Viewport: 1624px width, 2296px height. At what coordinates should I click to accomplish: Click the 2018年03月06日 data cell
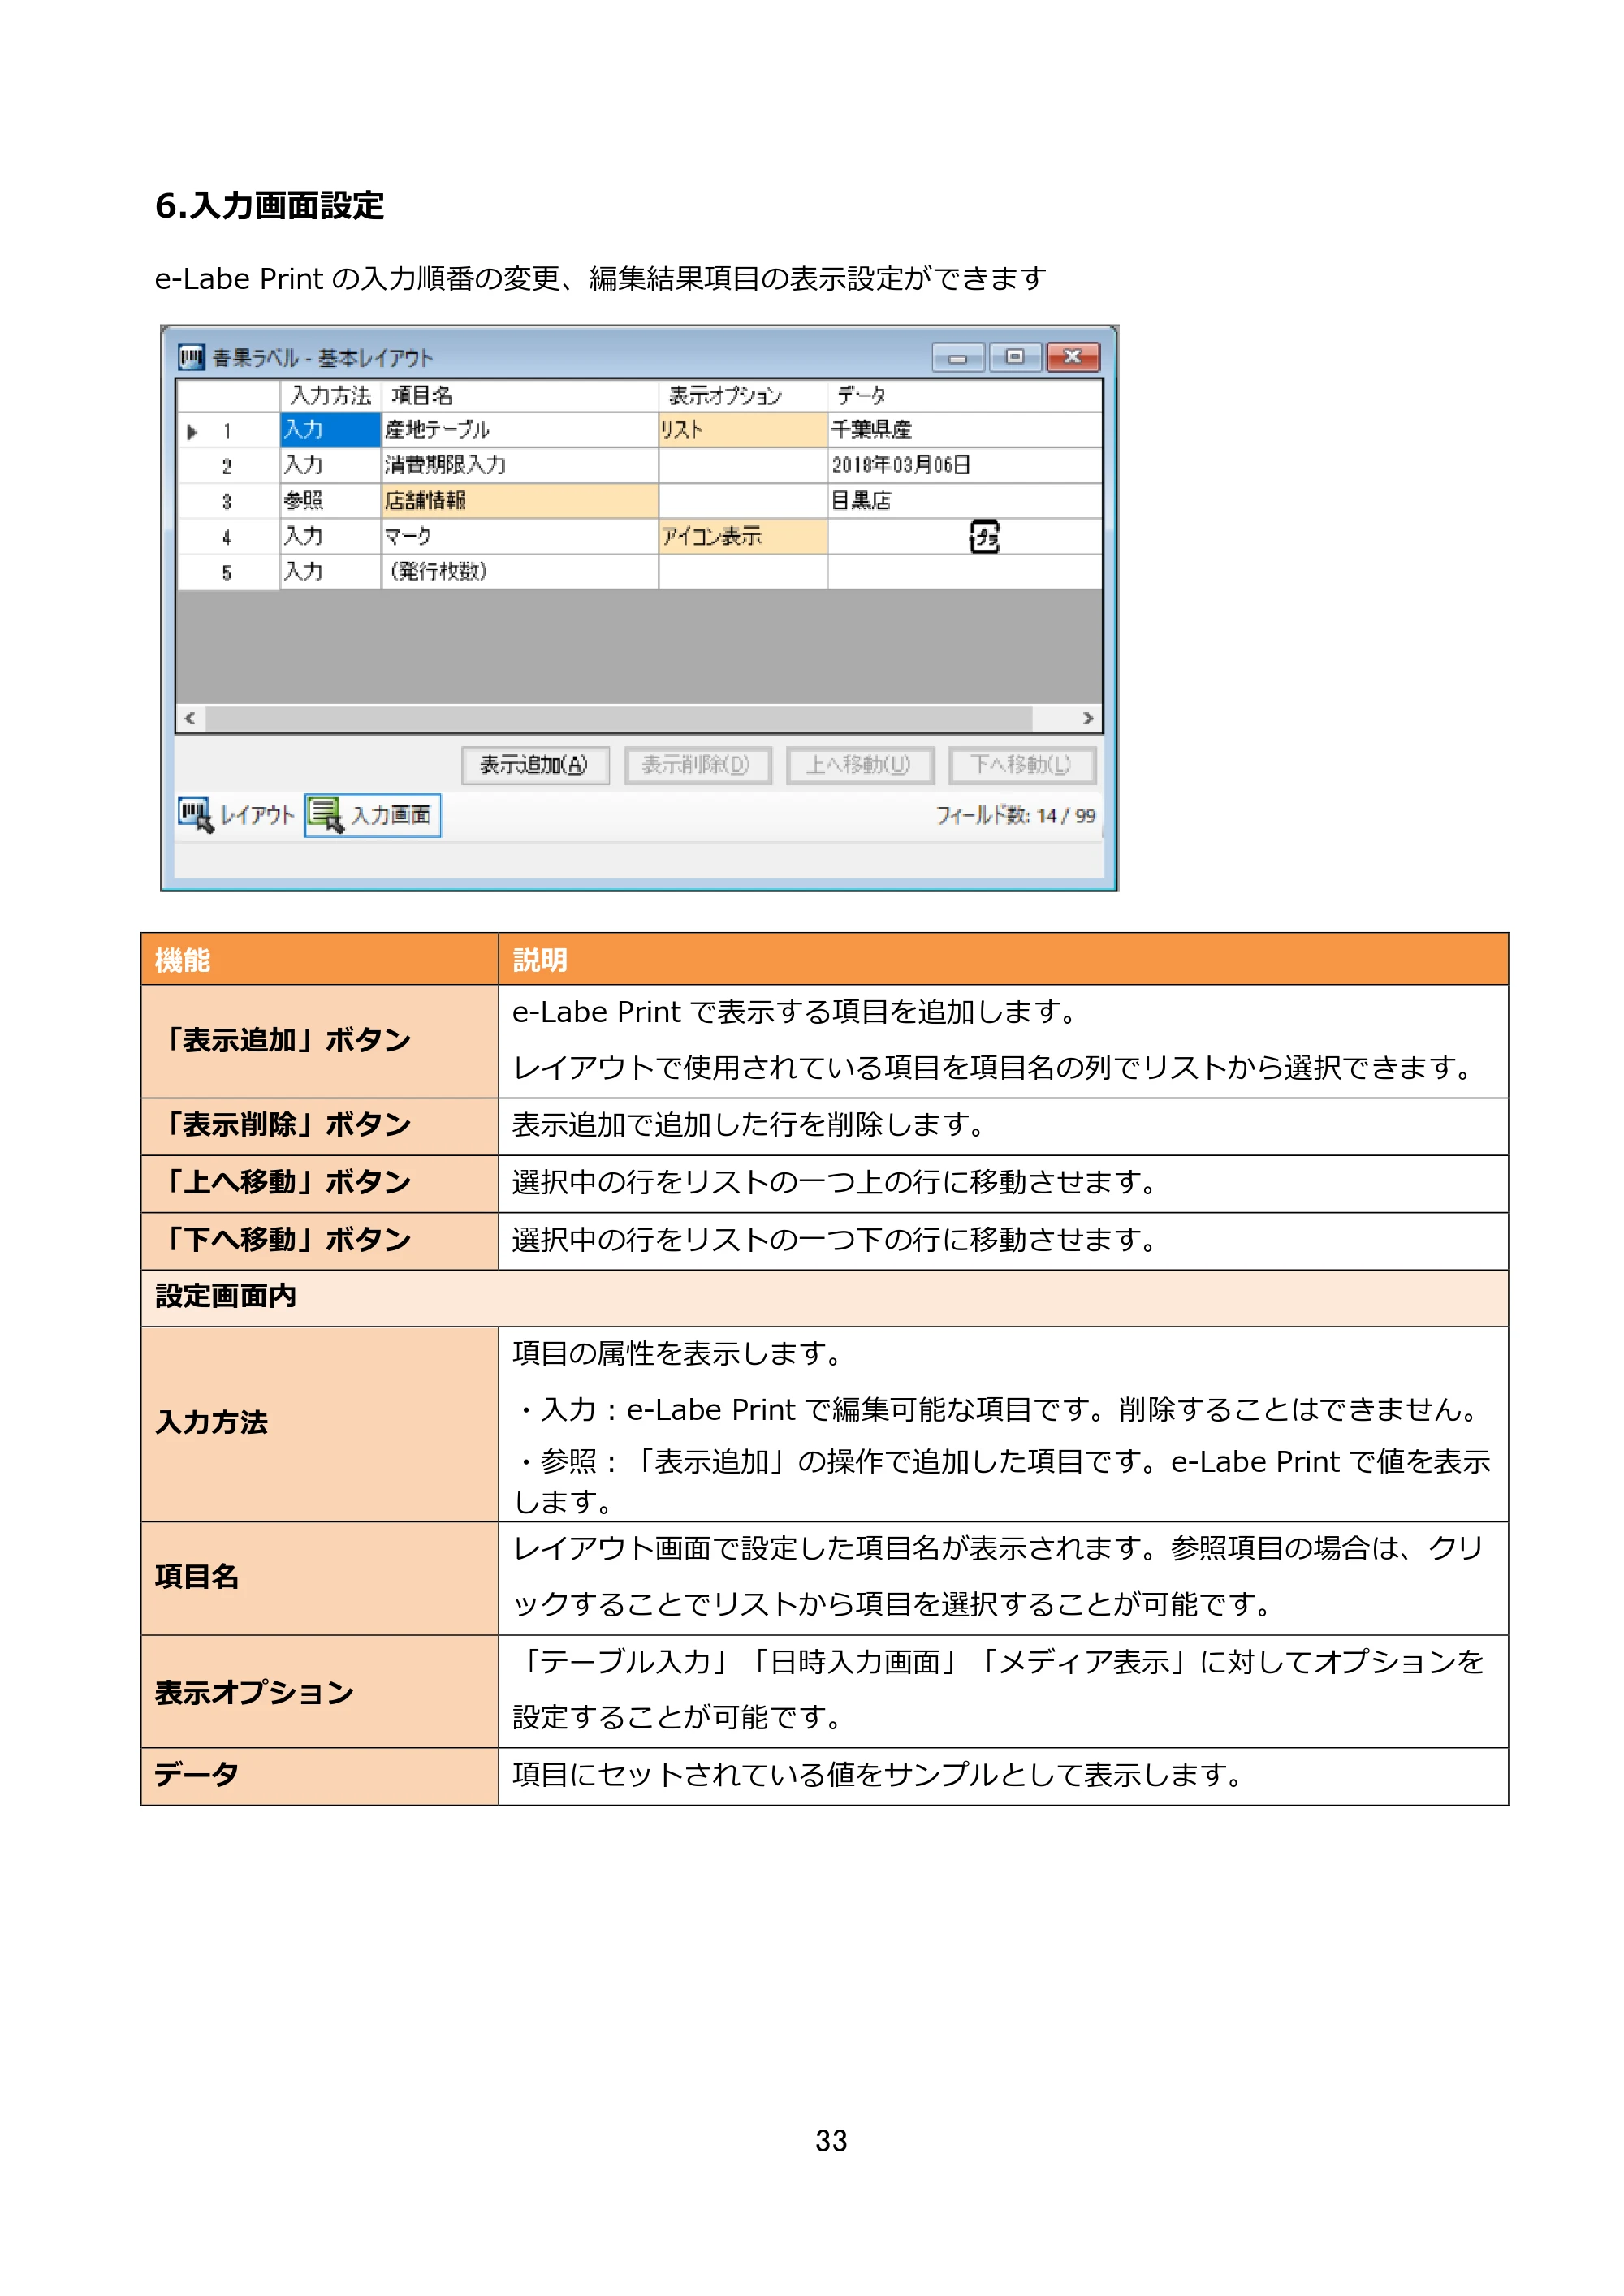pyautogui.click(x=965, y=465)
